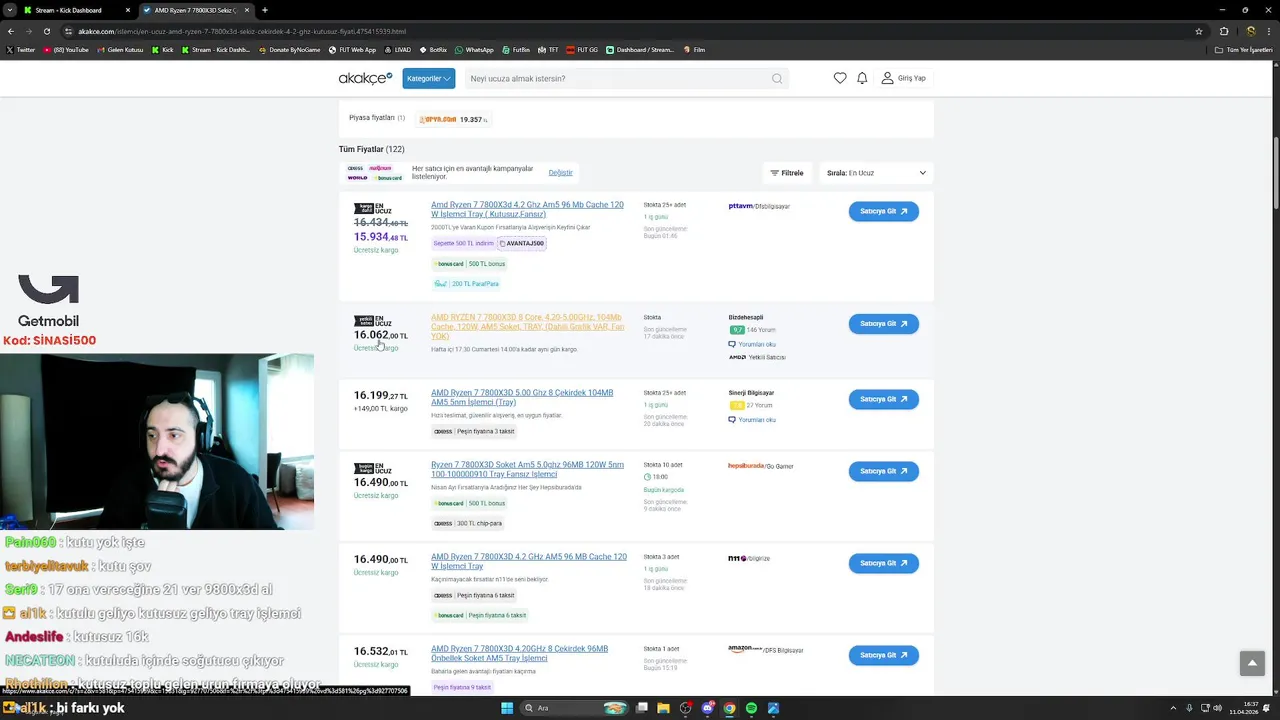Open the Chrome profile avatar

coord(1250,31)
